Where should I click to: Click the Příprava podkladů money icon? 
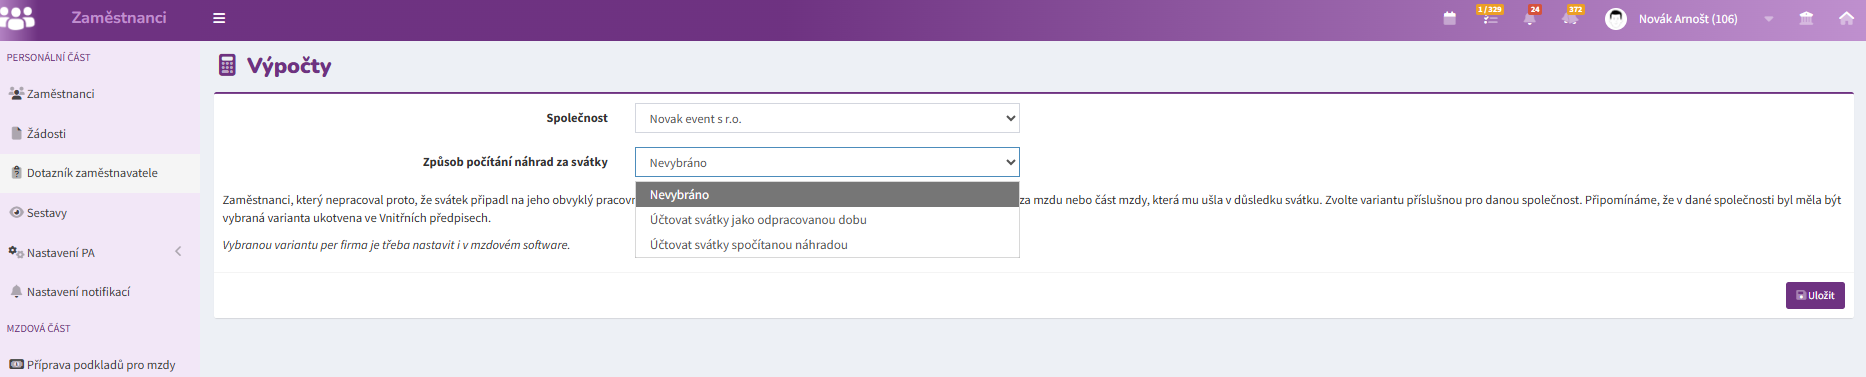pyautogui.click(x=16, y=364)
